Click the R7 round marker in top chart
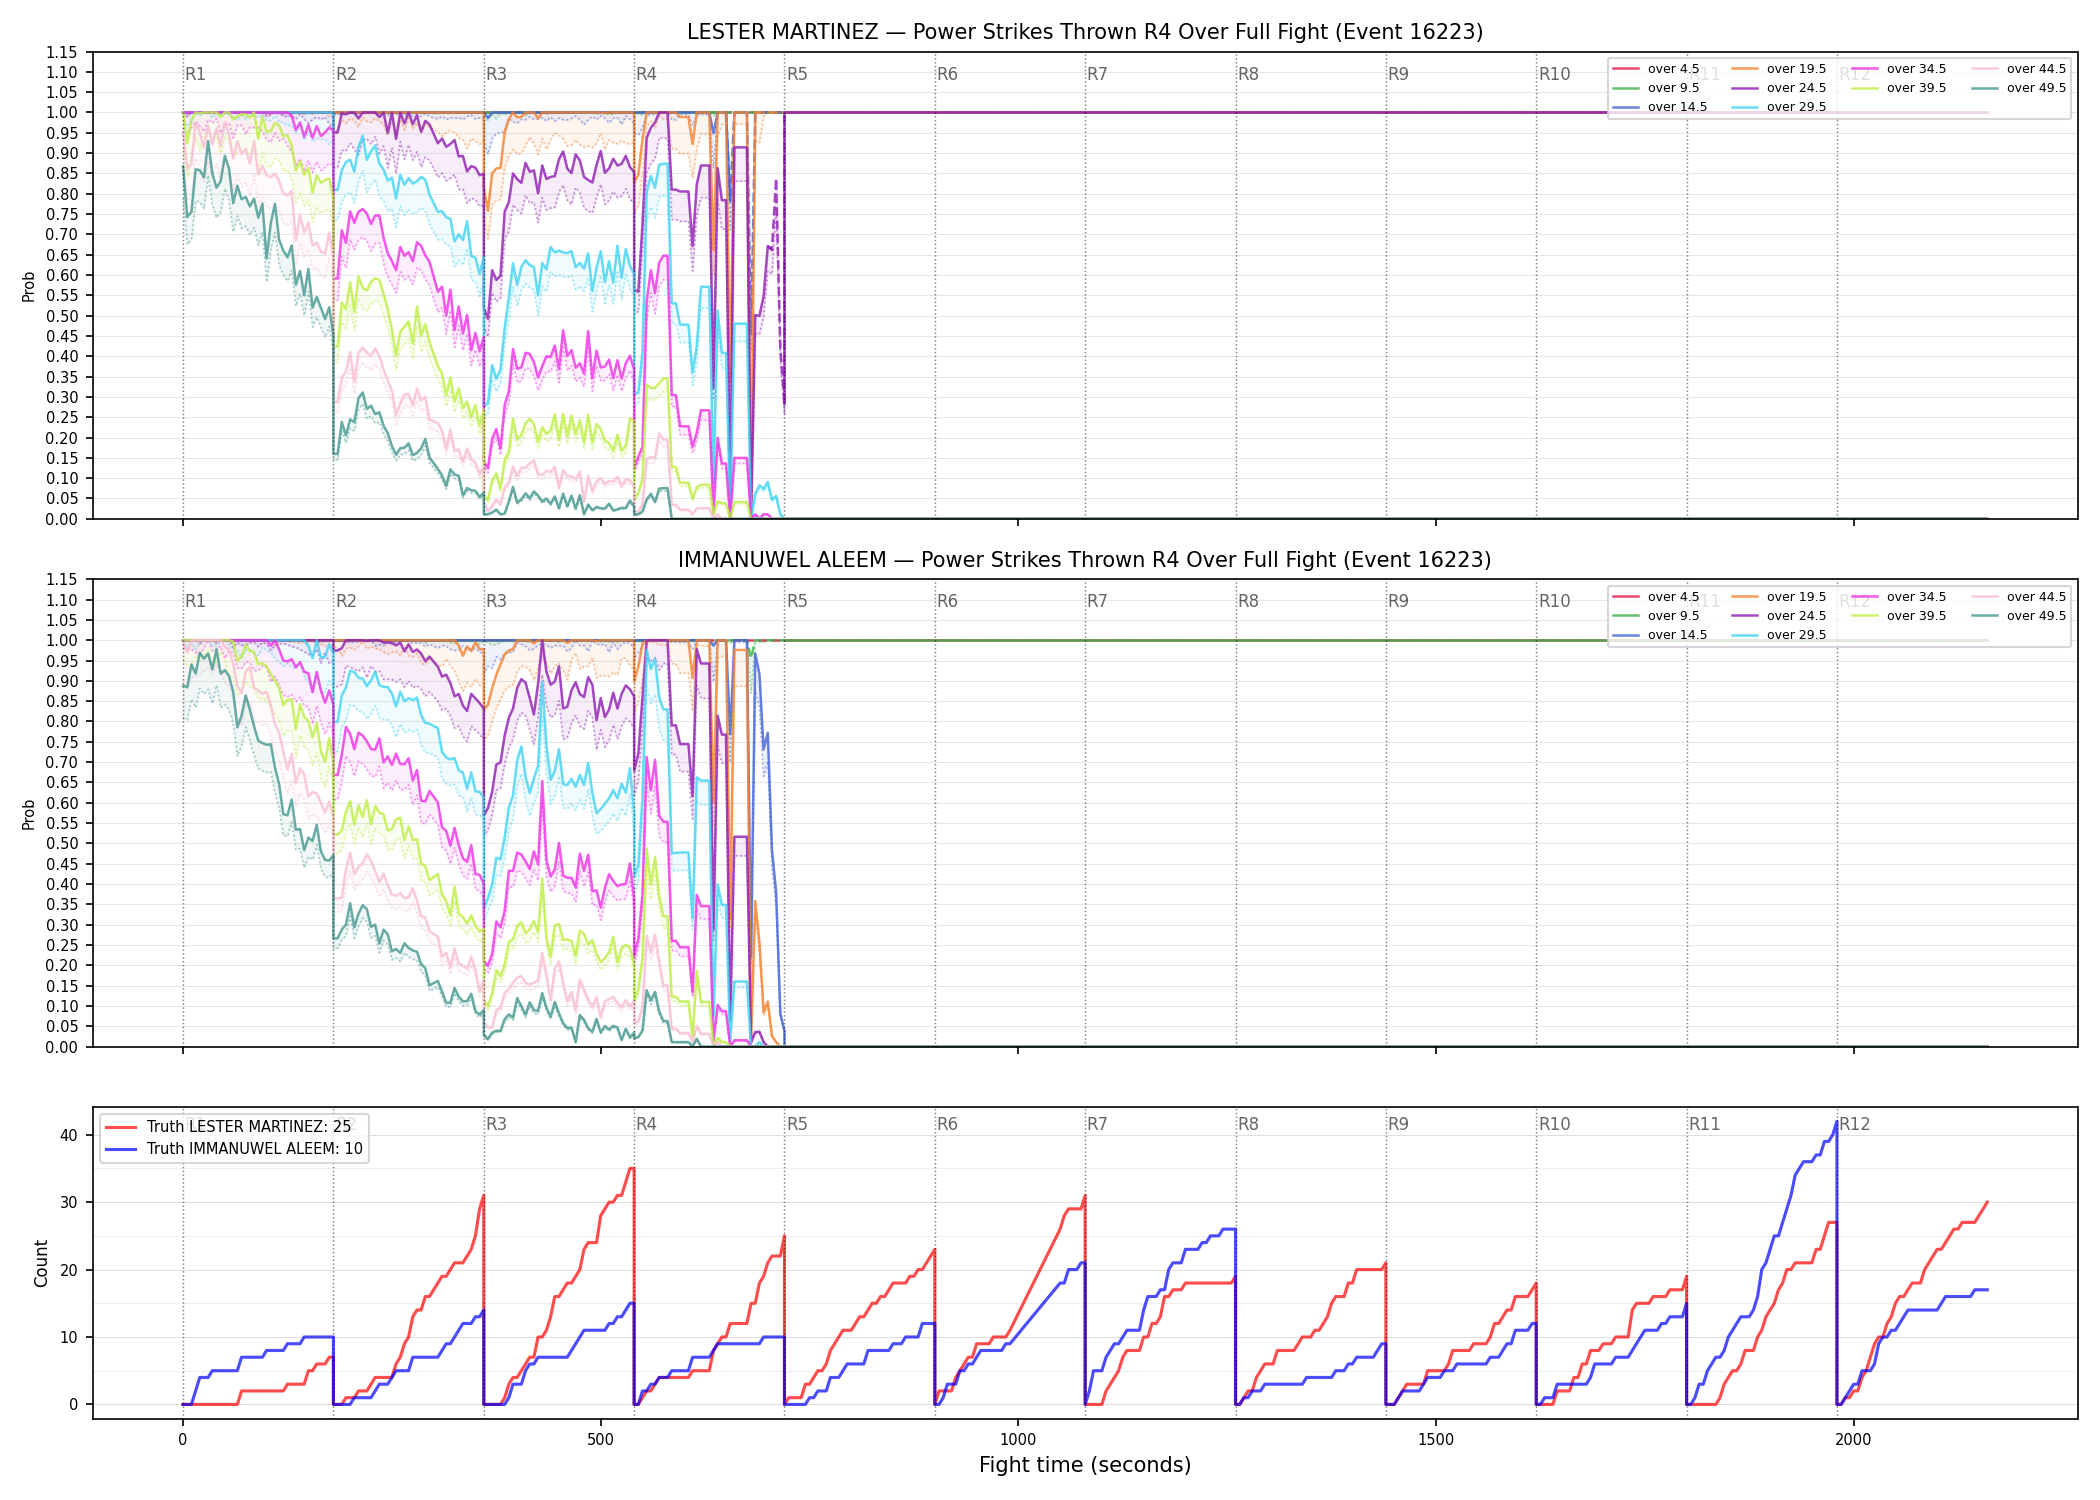This screenshot has width=2100, height=1500. click(1097, 74)
